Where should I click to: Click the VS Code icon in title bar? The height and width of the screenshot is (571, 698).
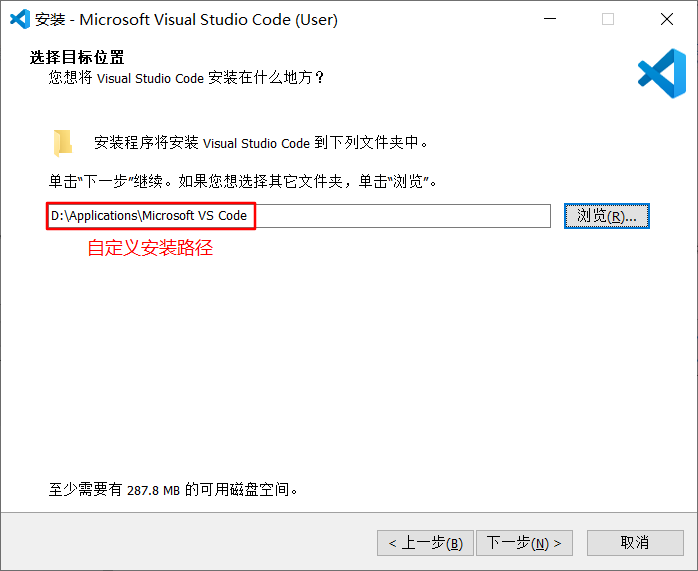pos(20,19)
